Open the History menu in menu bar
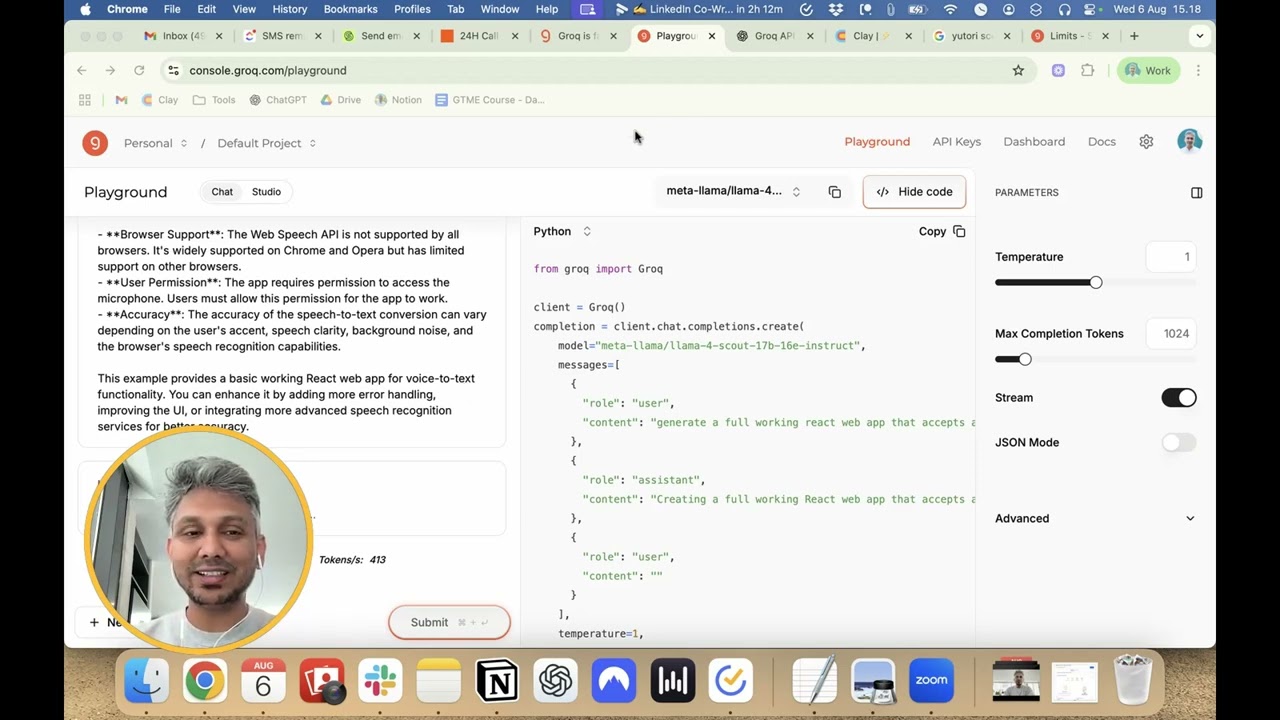Viewport: 1280px width, 720px height. pyautogui.click(x=290, y=9)
